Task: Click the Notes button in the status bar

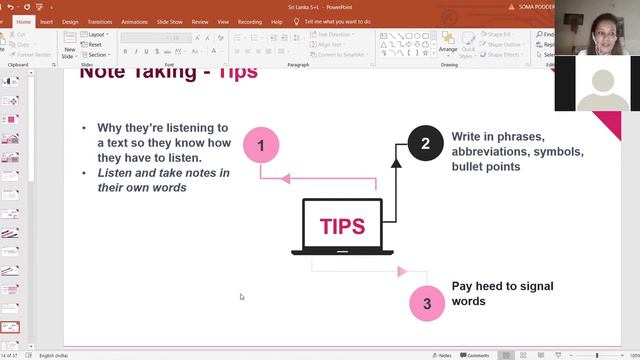Action: click(442, 356)
